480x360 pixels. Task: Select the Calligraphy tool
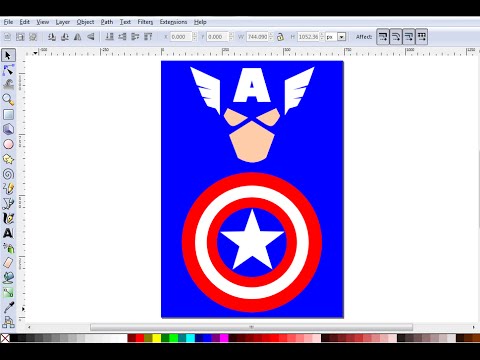(x=8, y=218)
